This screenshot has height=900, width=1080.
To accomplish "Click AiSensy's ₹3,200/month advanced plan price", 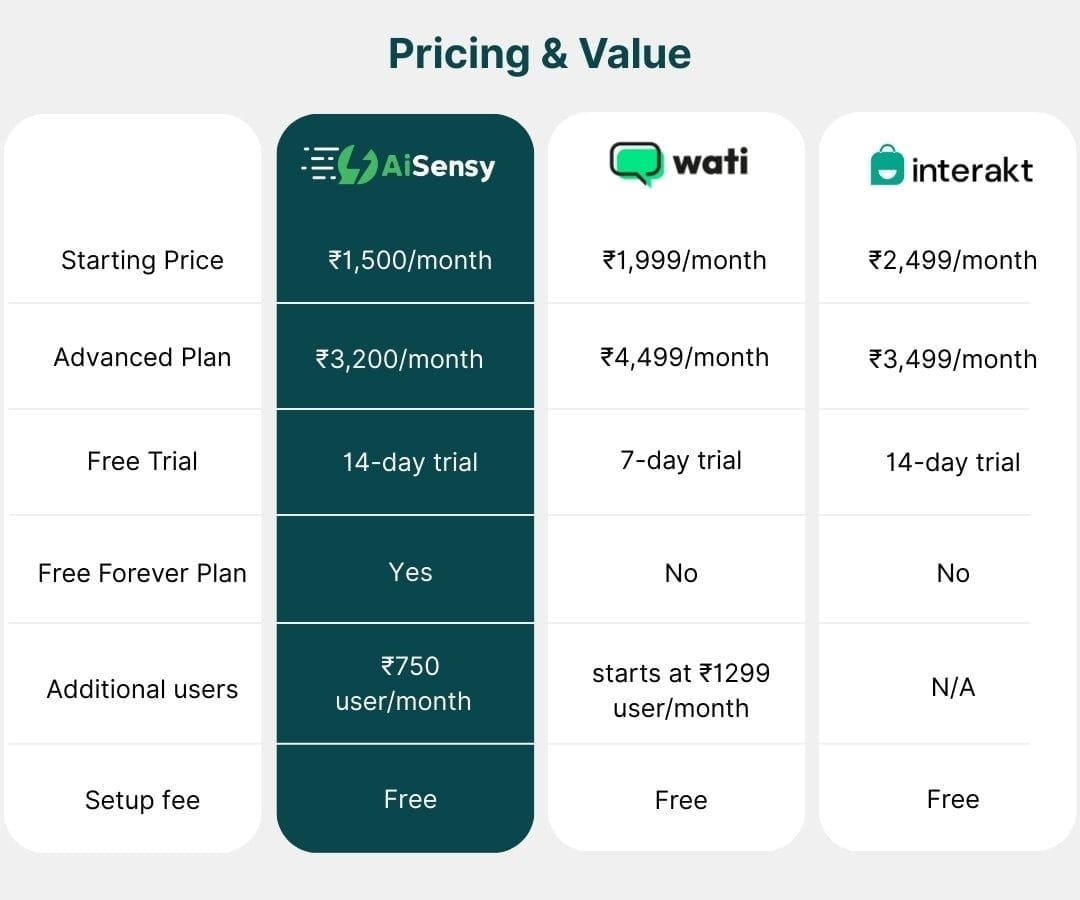I will 399,359.
